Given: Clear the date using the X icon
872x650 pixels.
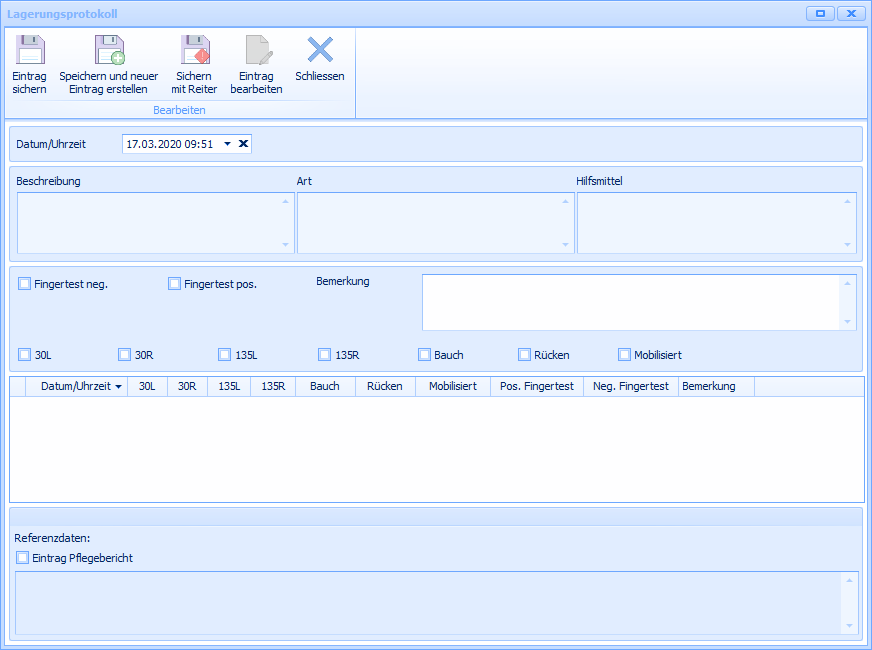Looking at the screenshot, I should 243,144.
